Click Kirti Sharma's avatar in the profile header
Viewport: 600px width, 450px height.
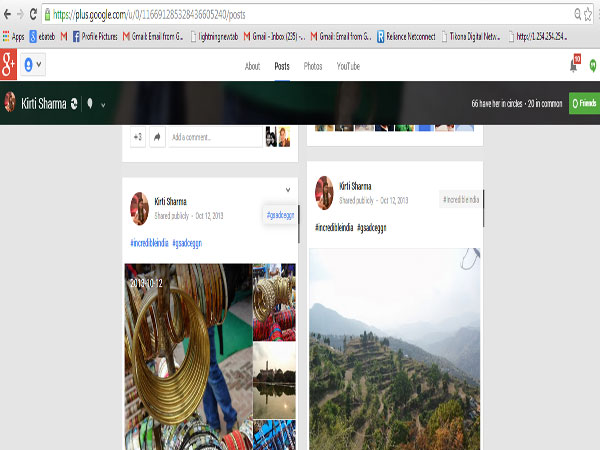coord(10,103)
